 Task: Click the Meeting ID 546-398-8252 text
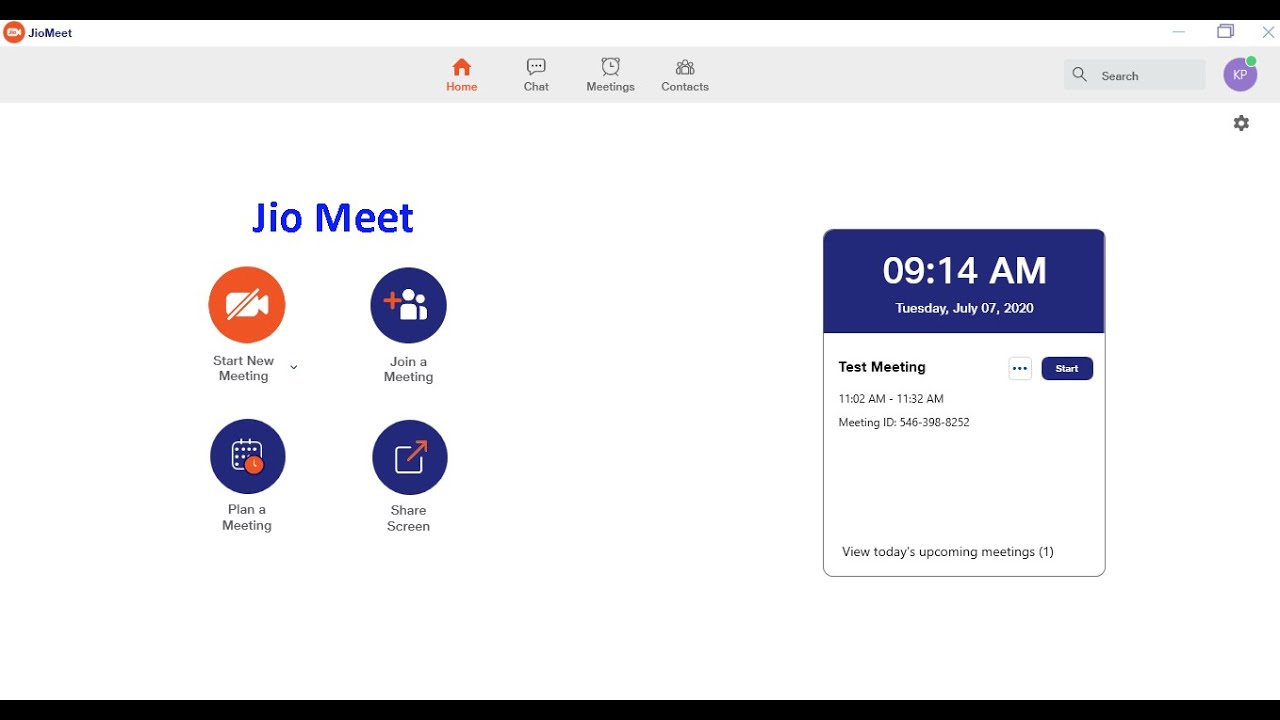904,423
